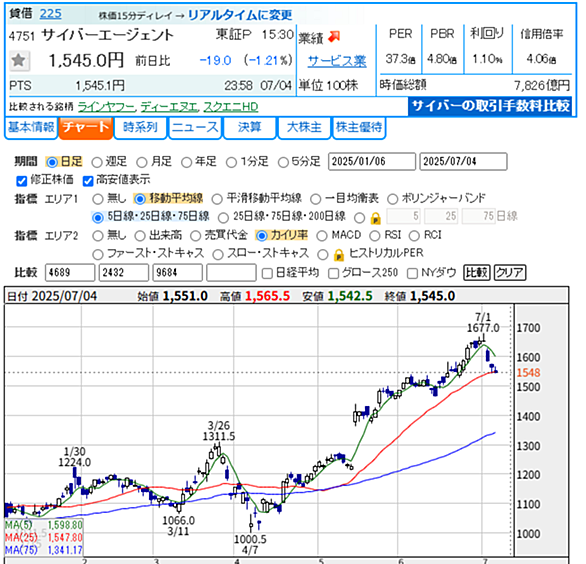This screenshot has height=564, width=586.
Task: Select MACD indicator radio
Action: click(x=321, y=236)
